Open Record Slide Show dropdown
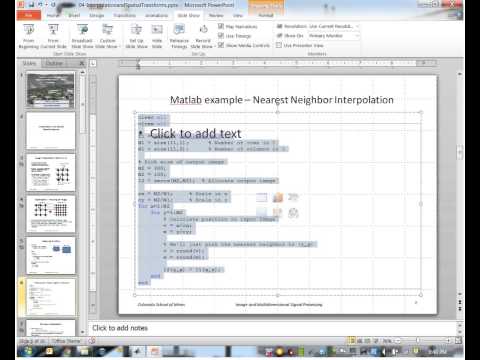This screenshot has width=480, height=360. (x=203, y=36)
